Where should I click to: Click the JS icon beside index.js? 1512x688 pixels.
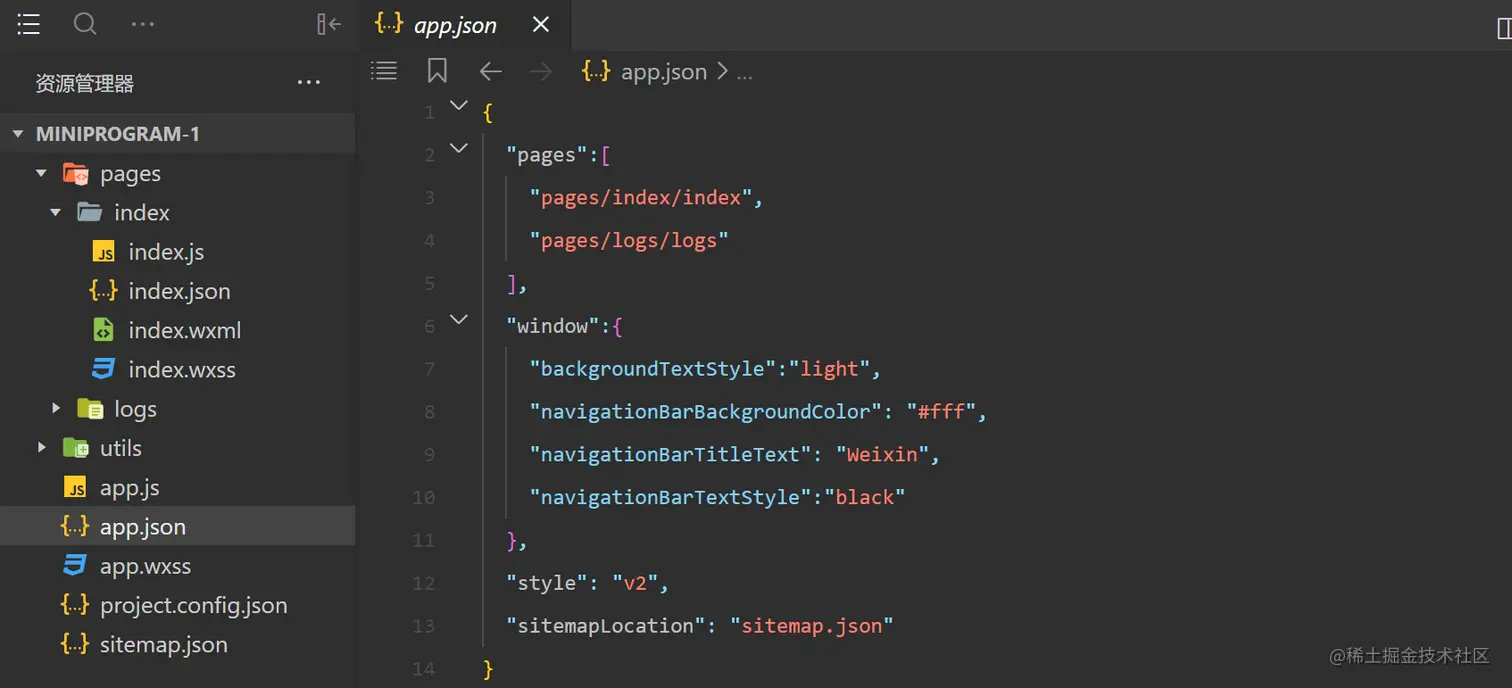(103, 252)
